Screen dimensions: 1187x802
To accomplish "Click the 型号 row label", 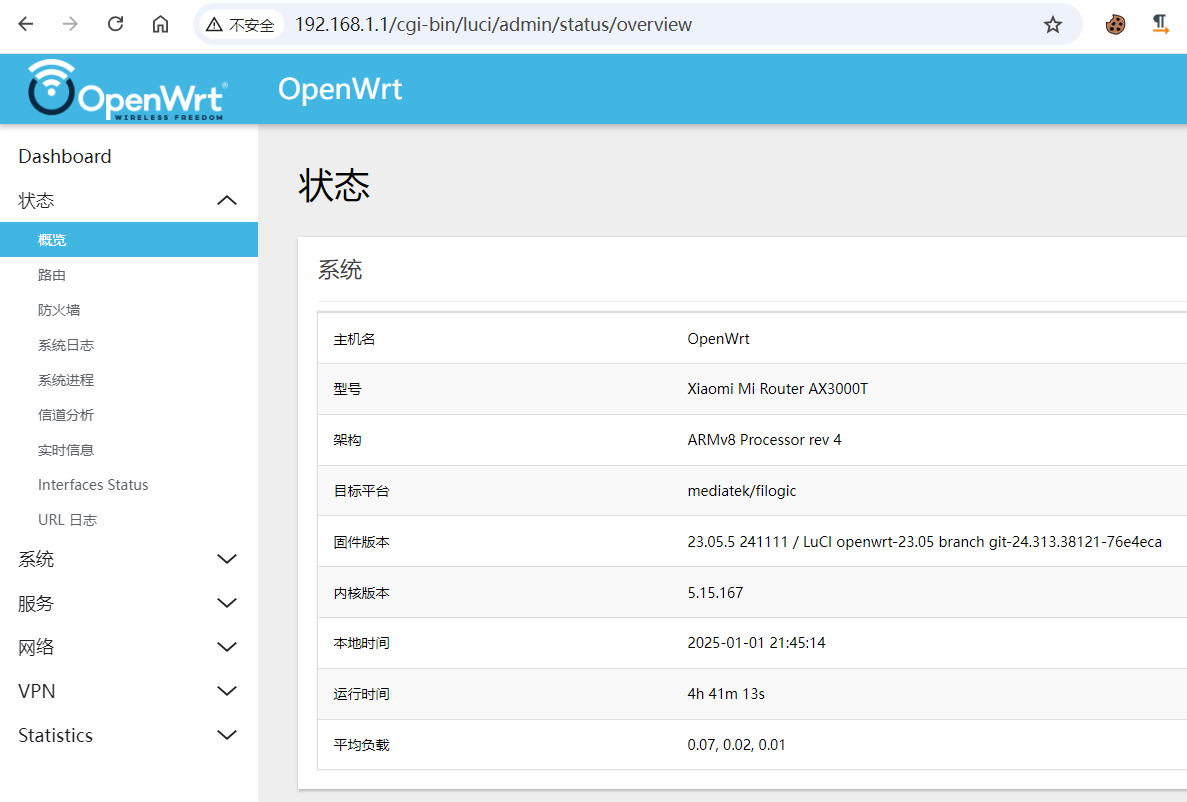I will (347, 389).
